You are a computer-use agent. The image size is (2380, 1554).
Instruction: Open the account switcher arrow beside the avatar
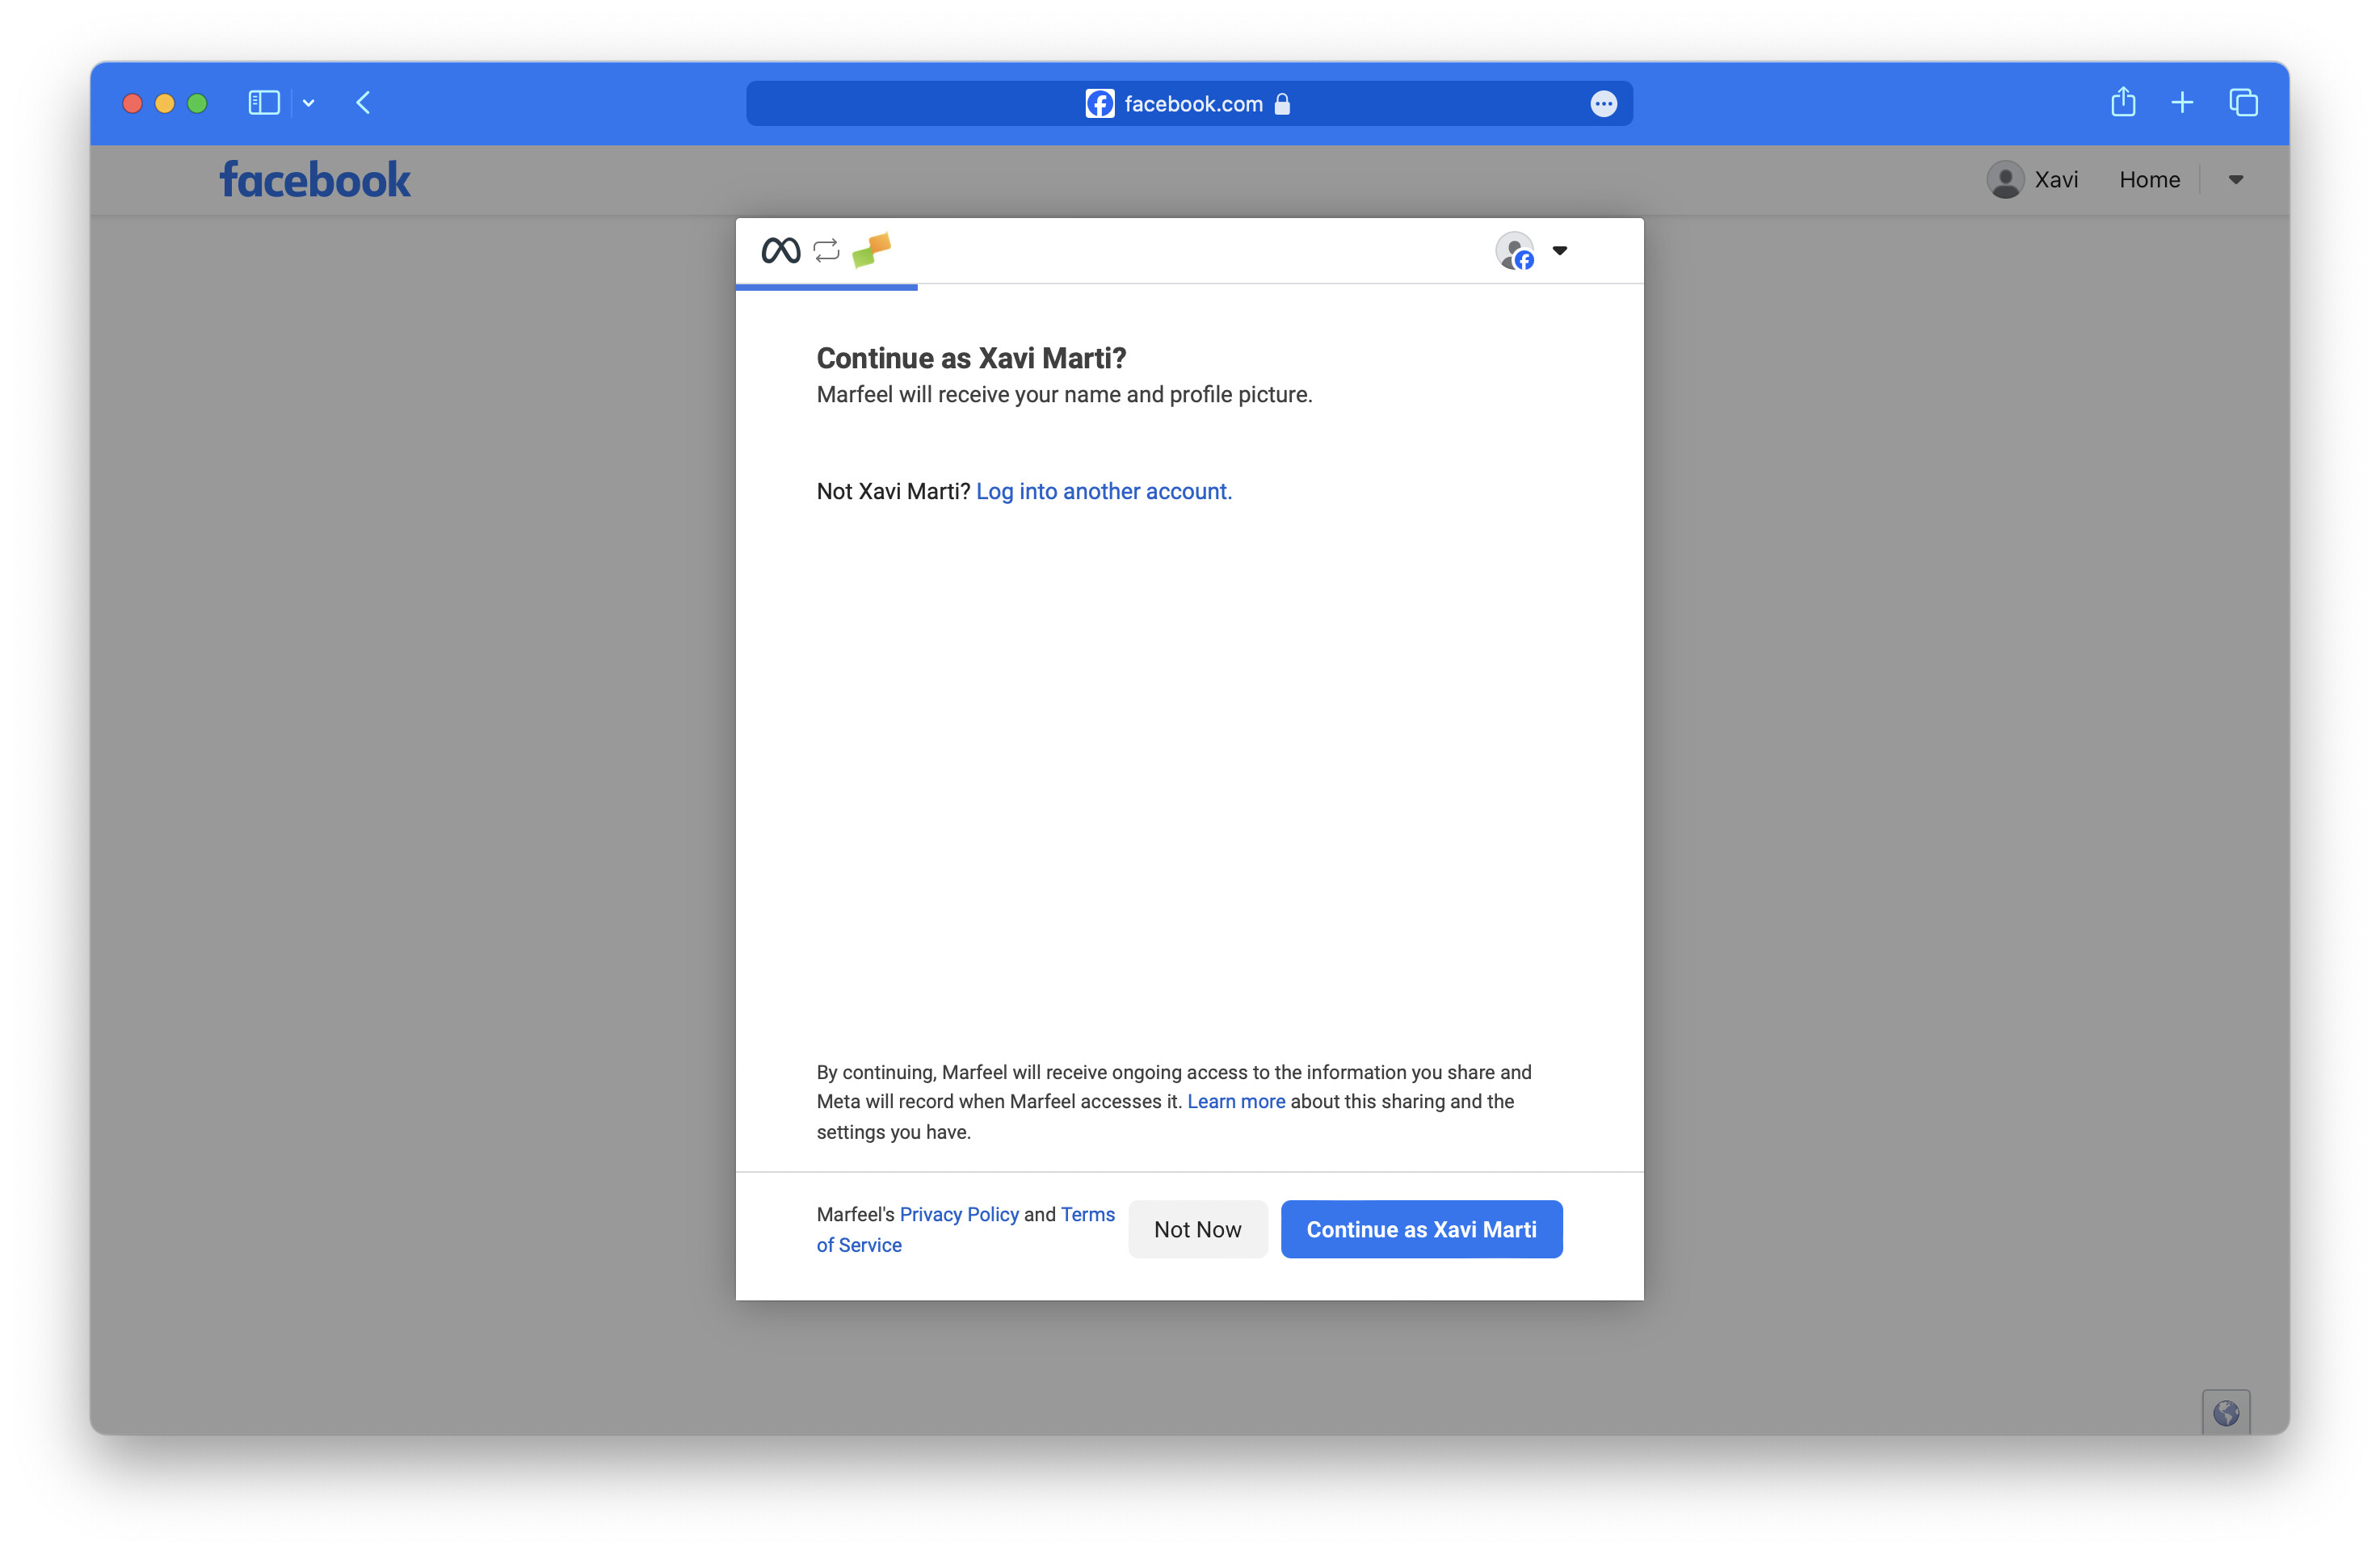(x=1560, y=252)
